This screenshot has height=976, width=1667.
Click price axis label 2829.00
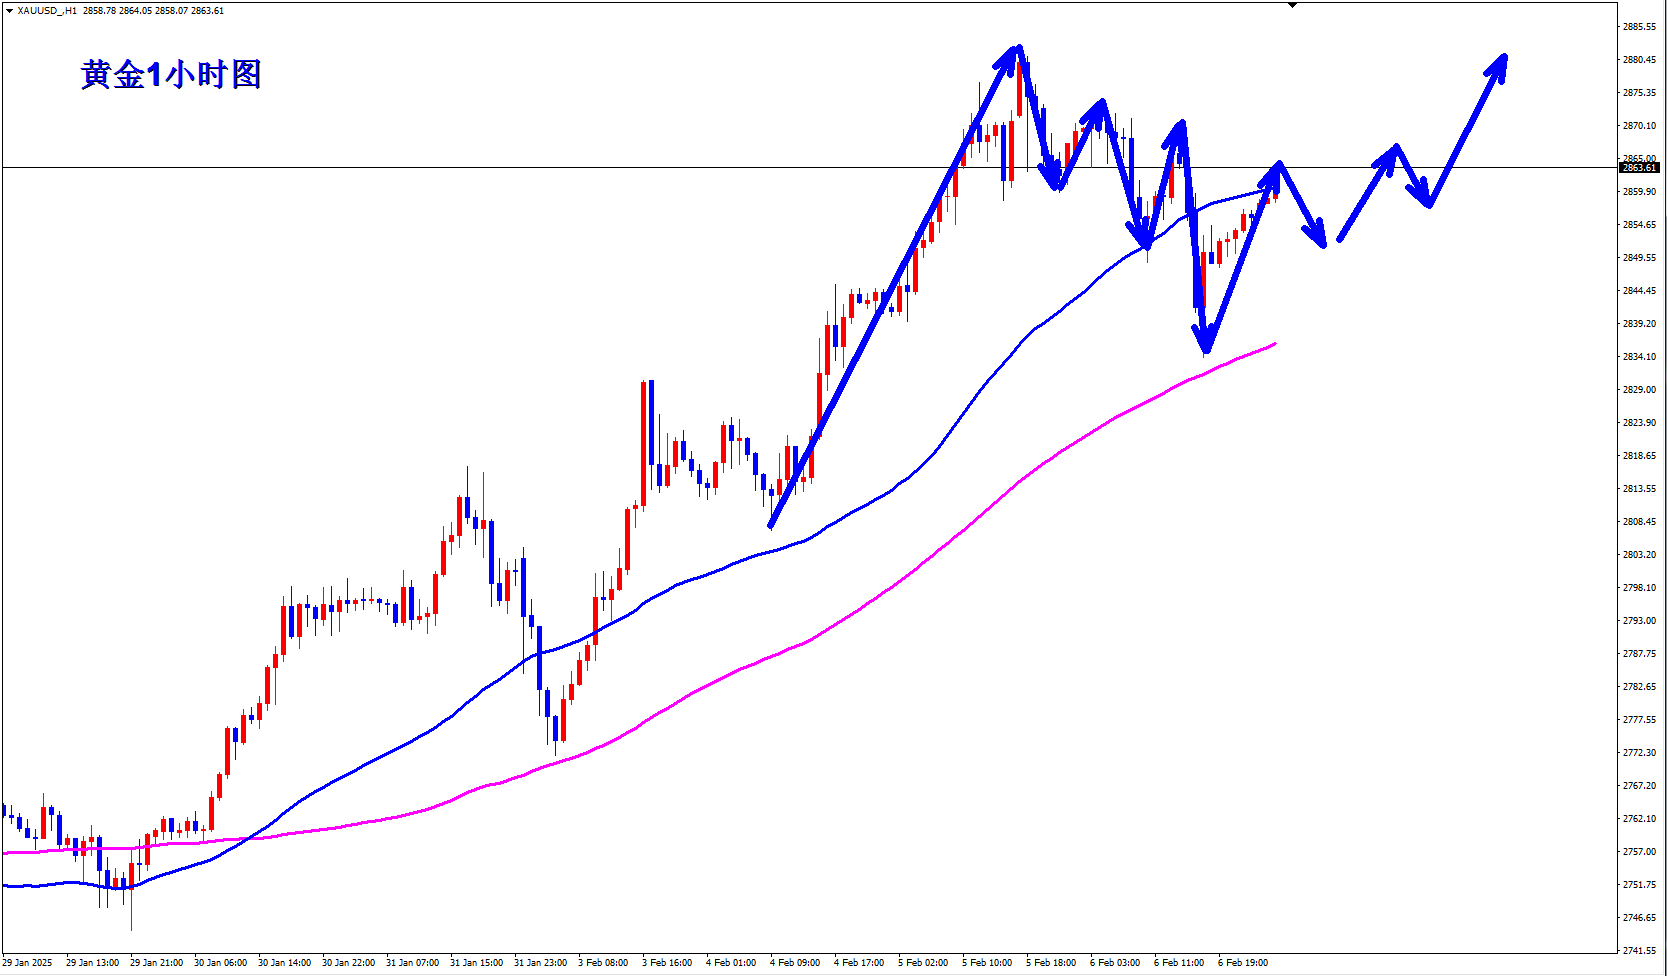click(x=1639, y=390)
